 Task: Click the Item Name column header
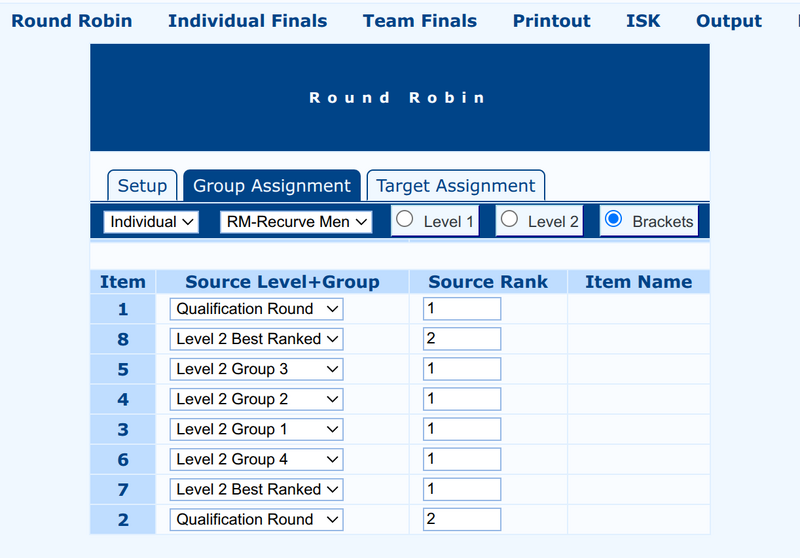pos(638,282)
